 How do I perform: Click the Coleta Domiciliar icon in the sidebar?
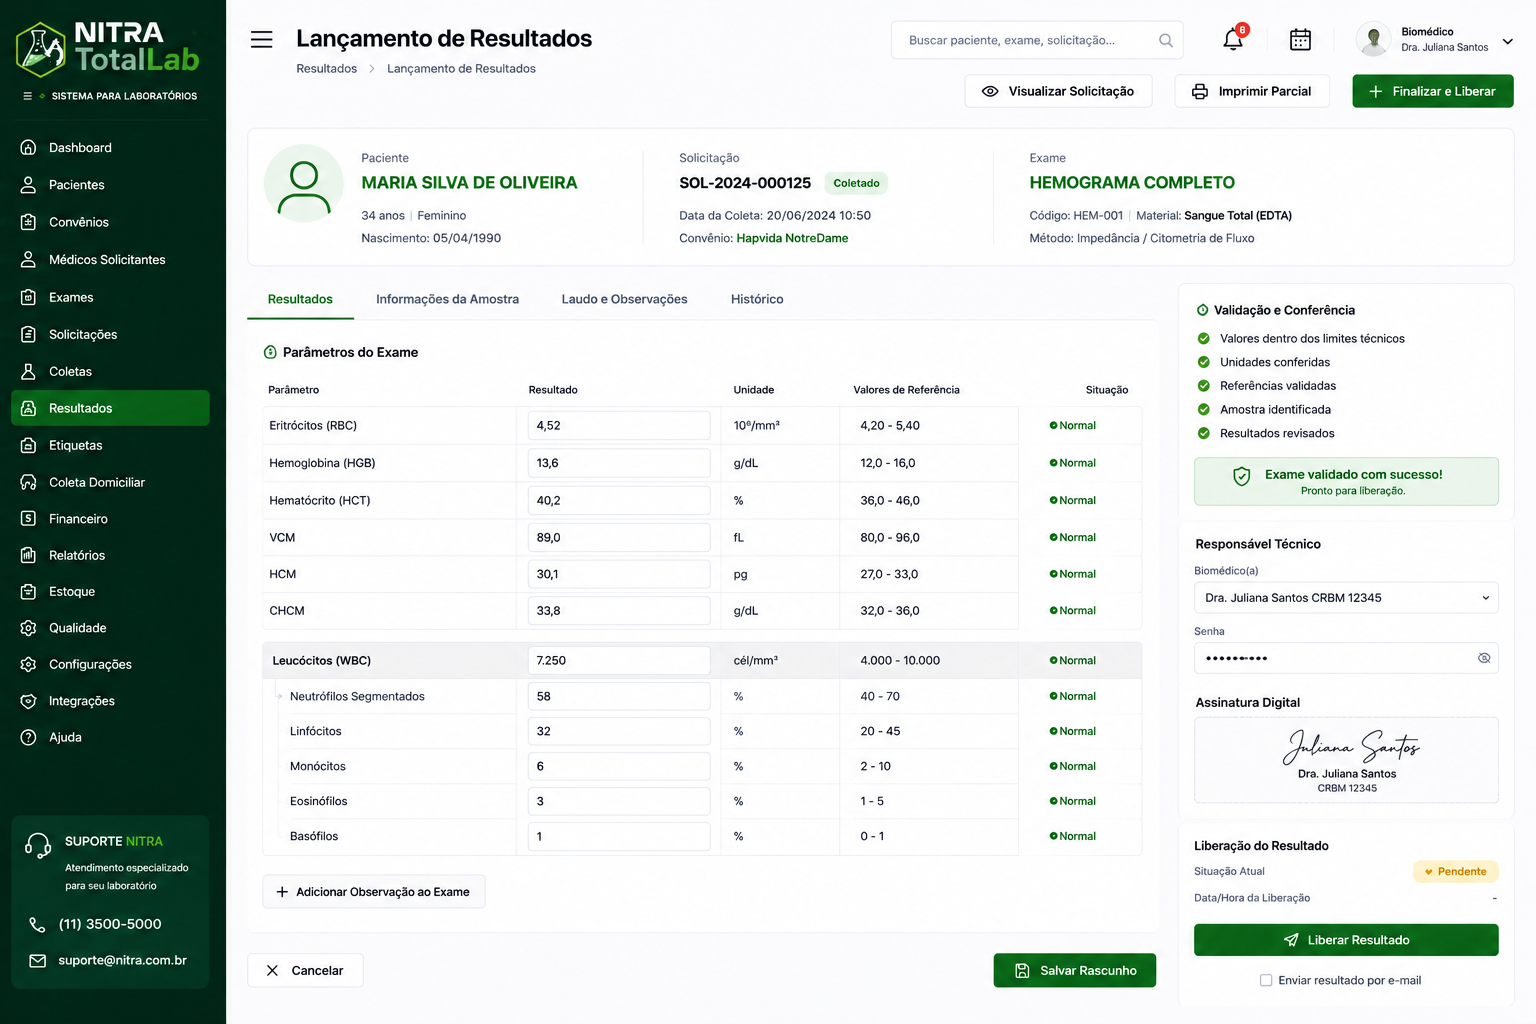29,482
